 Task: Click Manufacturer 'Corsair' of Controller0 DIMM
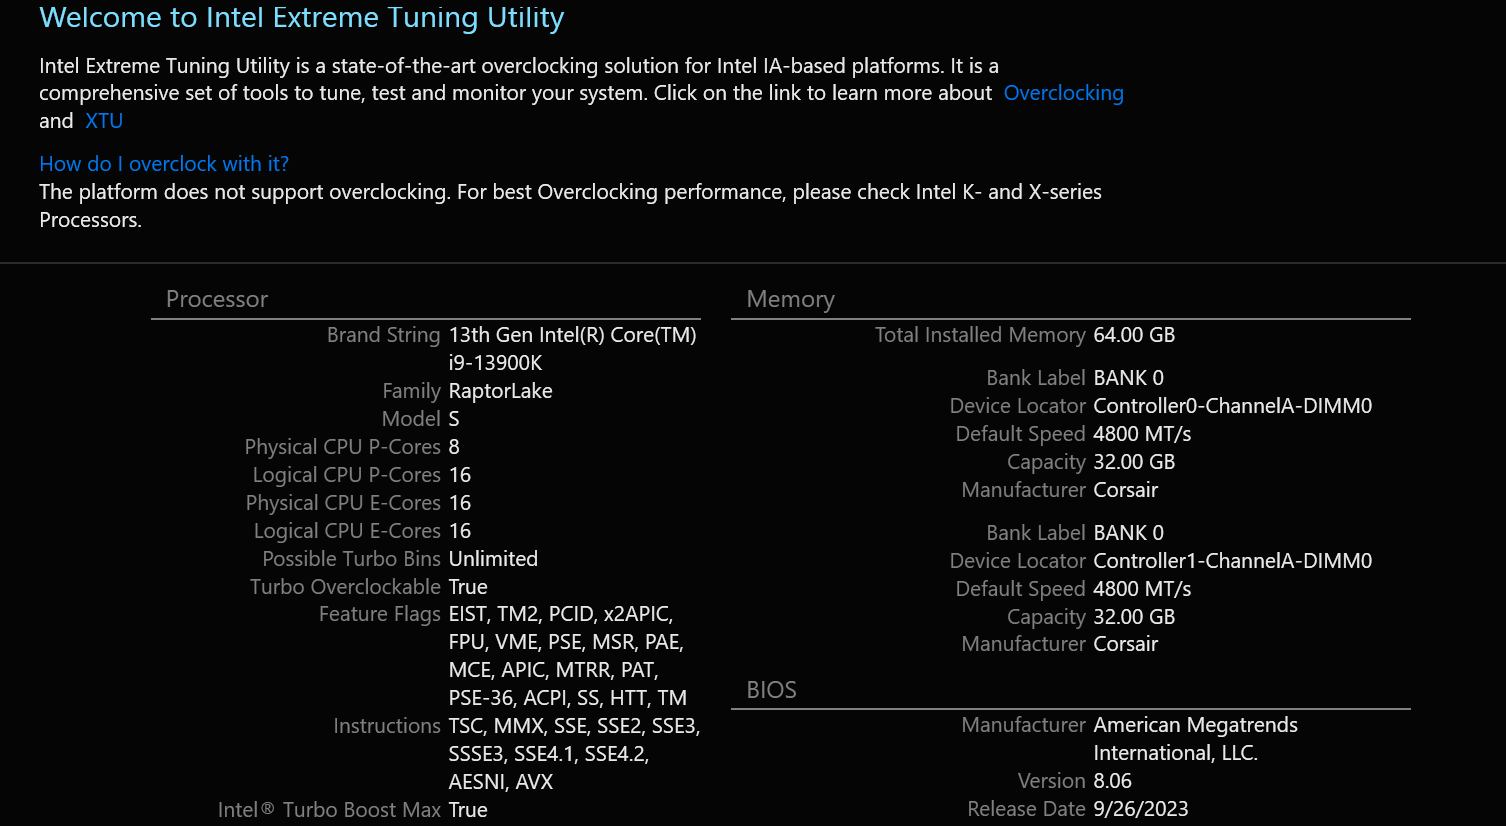coord(1125,490)
